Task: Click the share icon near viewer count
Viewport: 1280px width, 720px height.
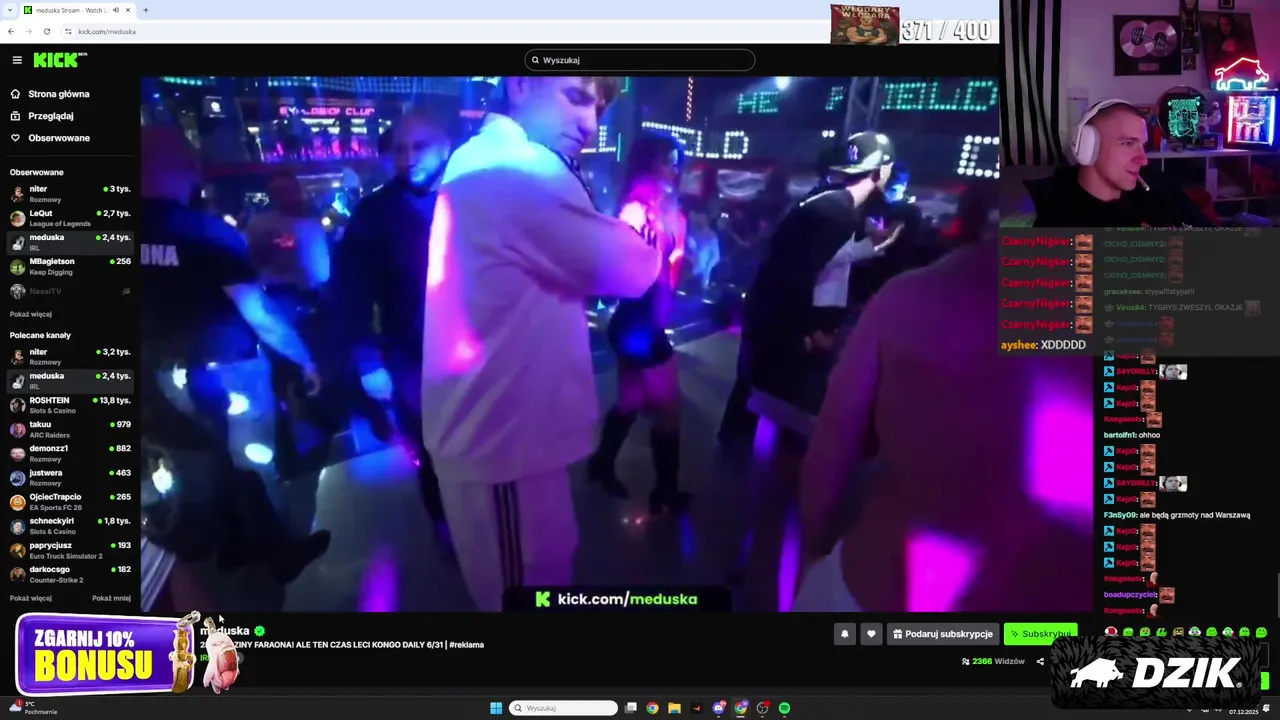Action: point(1040,661)
